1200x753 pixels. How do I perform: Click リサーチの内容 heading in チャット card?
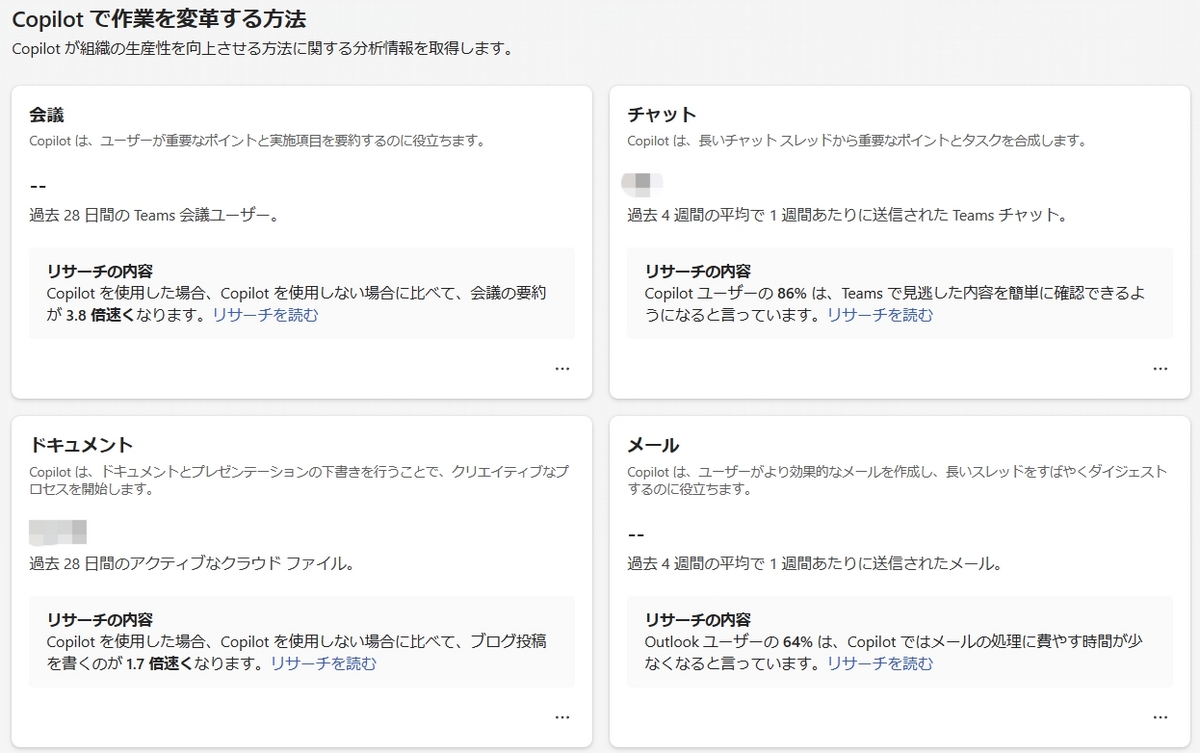click(x=698, y=271)
